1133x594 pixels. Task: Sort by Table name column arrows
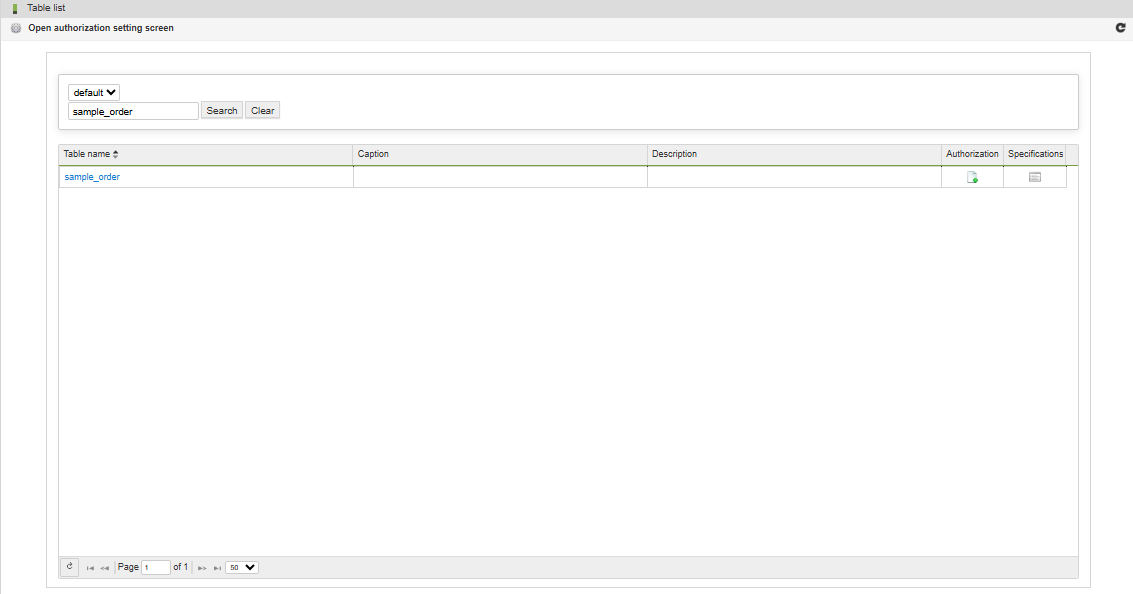(116, 154)
